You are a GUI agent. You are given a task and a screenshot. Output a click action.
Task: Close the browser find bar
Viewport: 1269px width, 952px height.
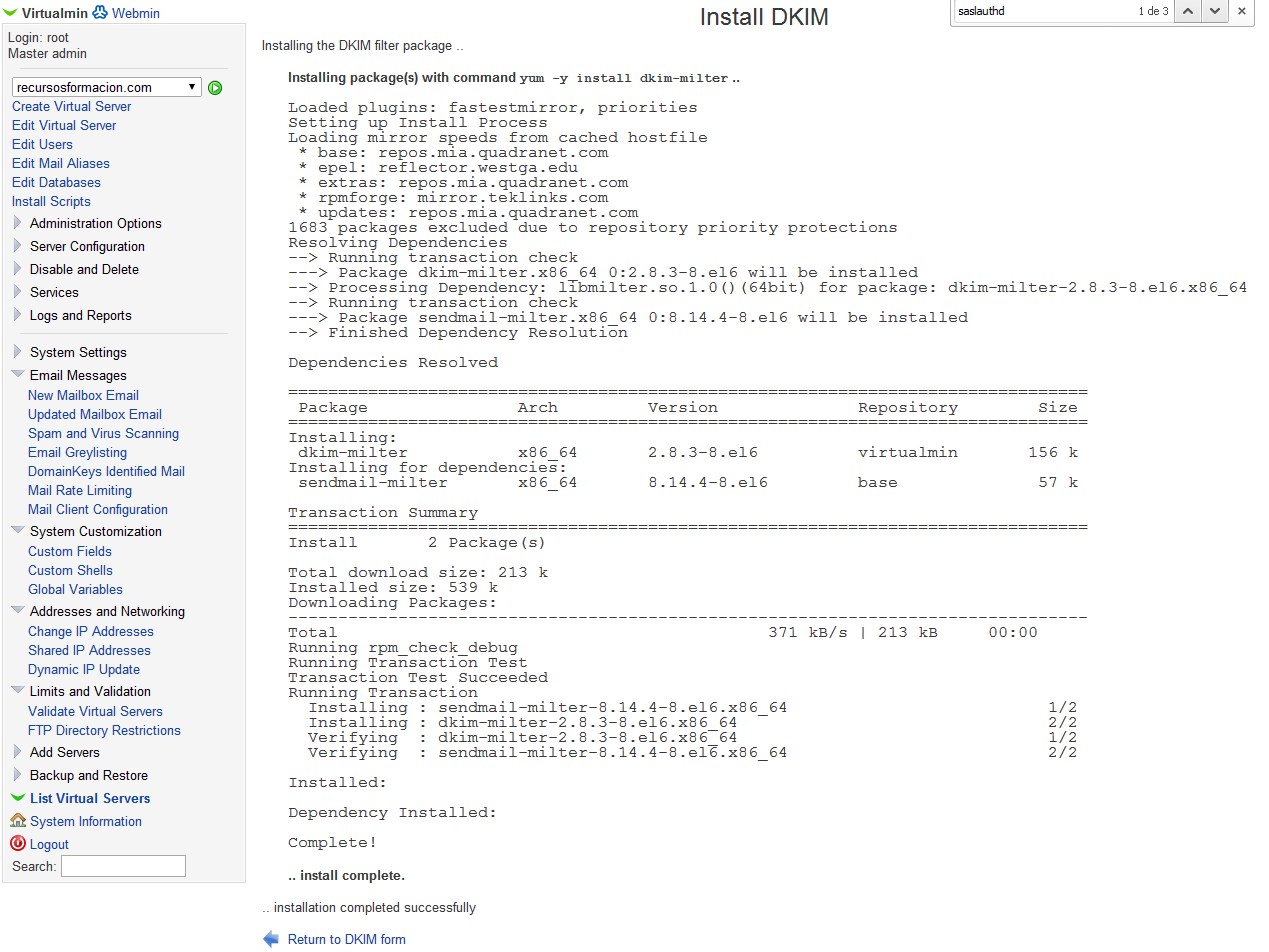pyautogui.click(x=1242, y=11)
